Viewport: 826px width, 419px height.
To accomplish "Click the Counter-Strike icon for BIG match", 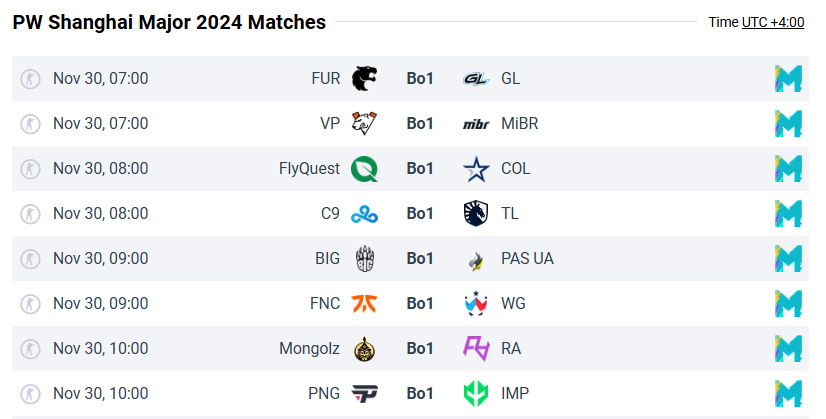I will click(31, 258).
